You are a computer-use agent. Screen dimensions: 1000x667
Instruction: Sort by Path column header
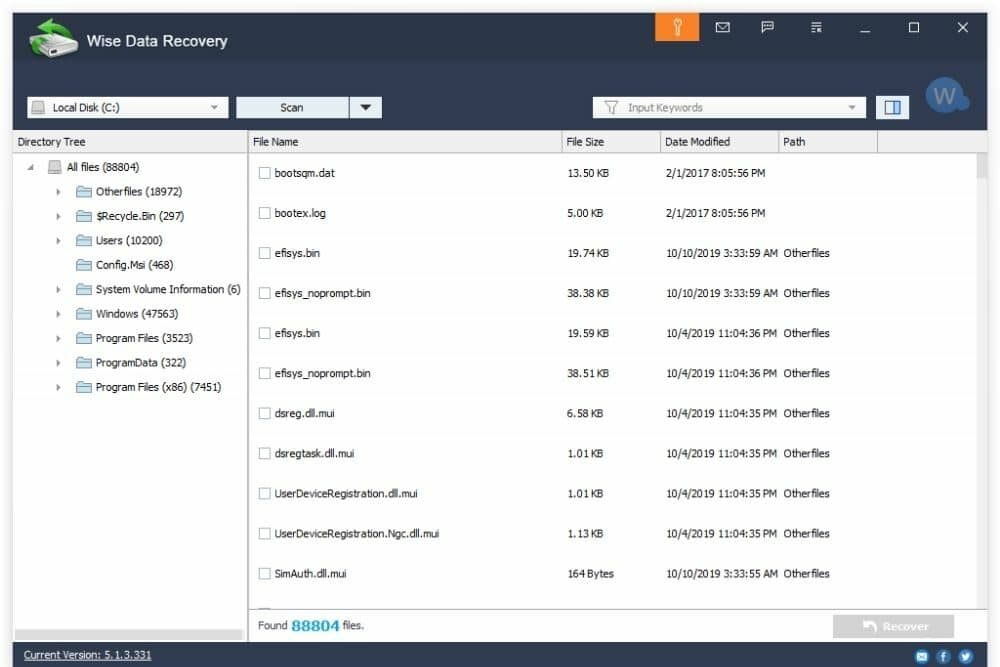[x=828, y=142]
